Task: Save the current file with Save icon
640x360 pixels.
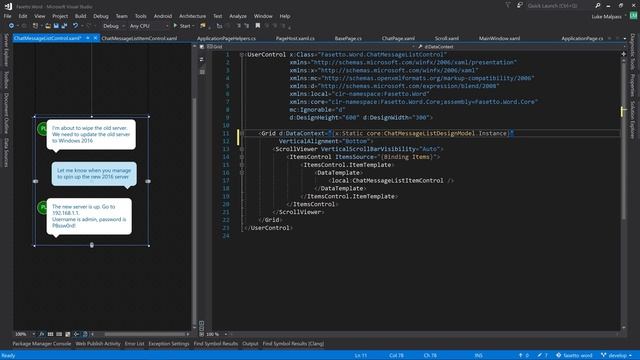Action: click(x=56, y=26)
